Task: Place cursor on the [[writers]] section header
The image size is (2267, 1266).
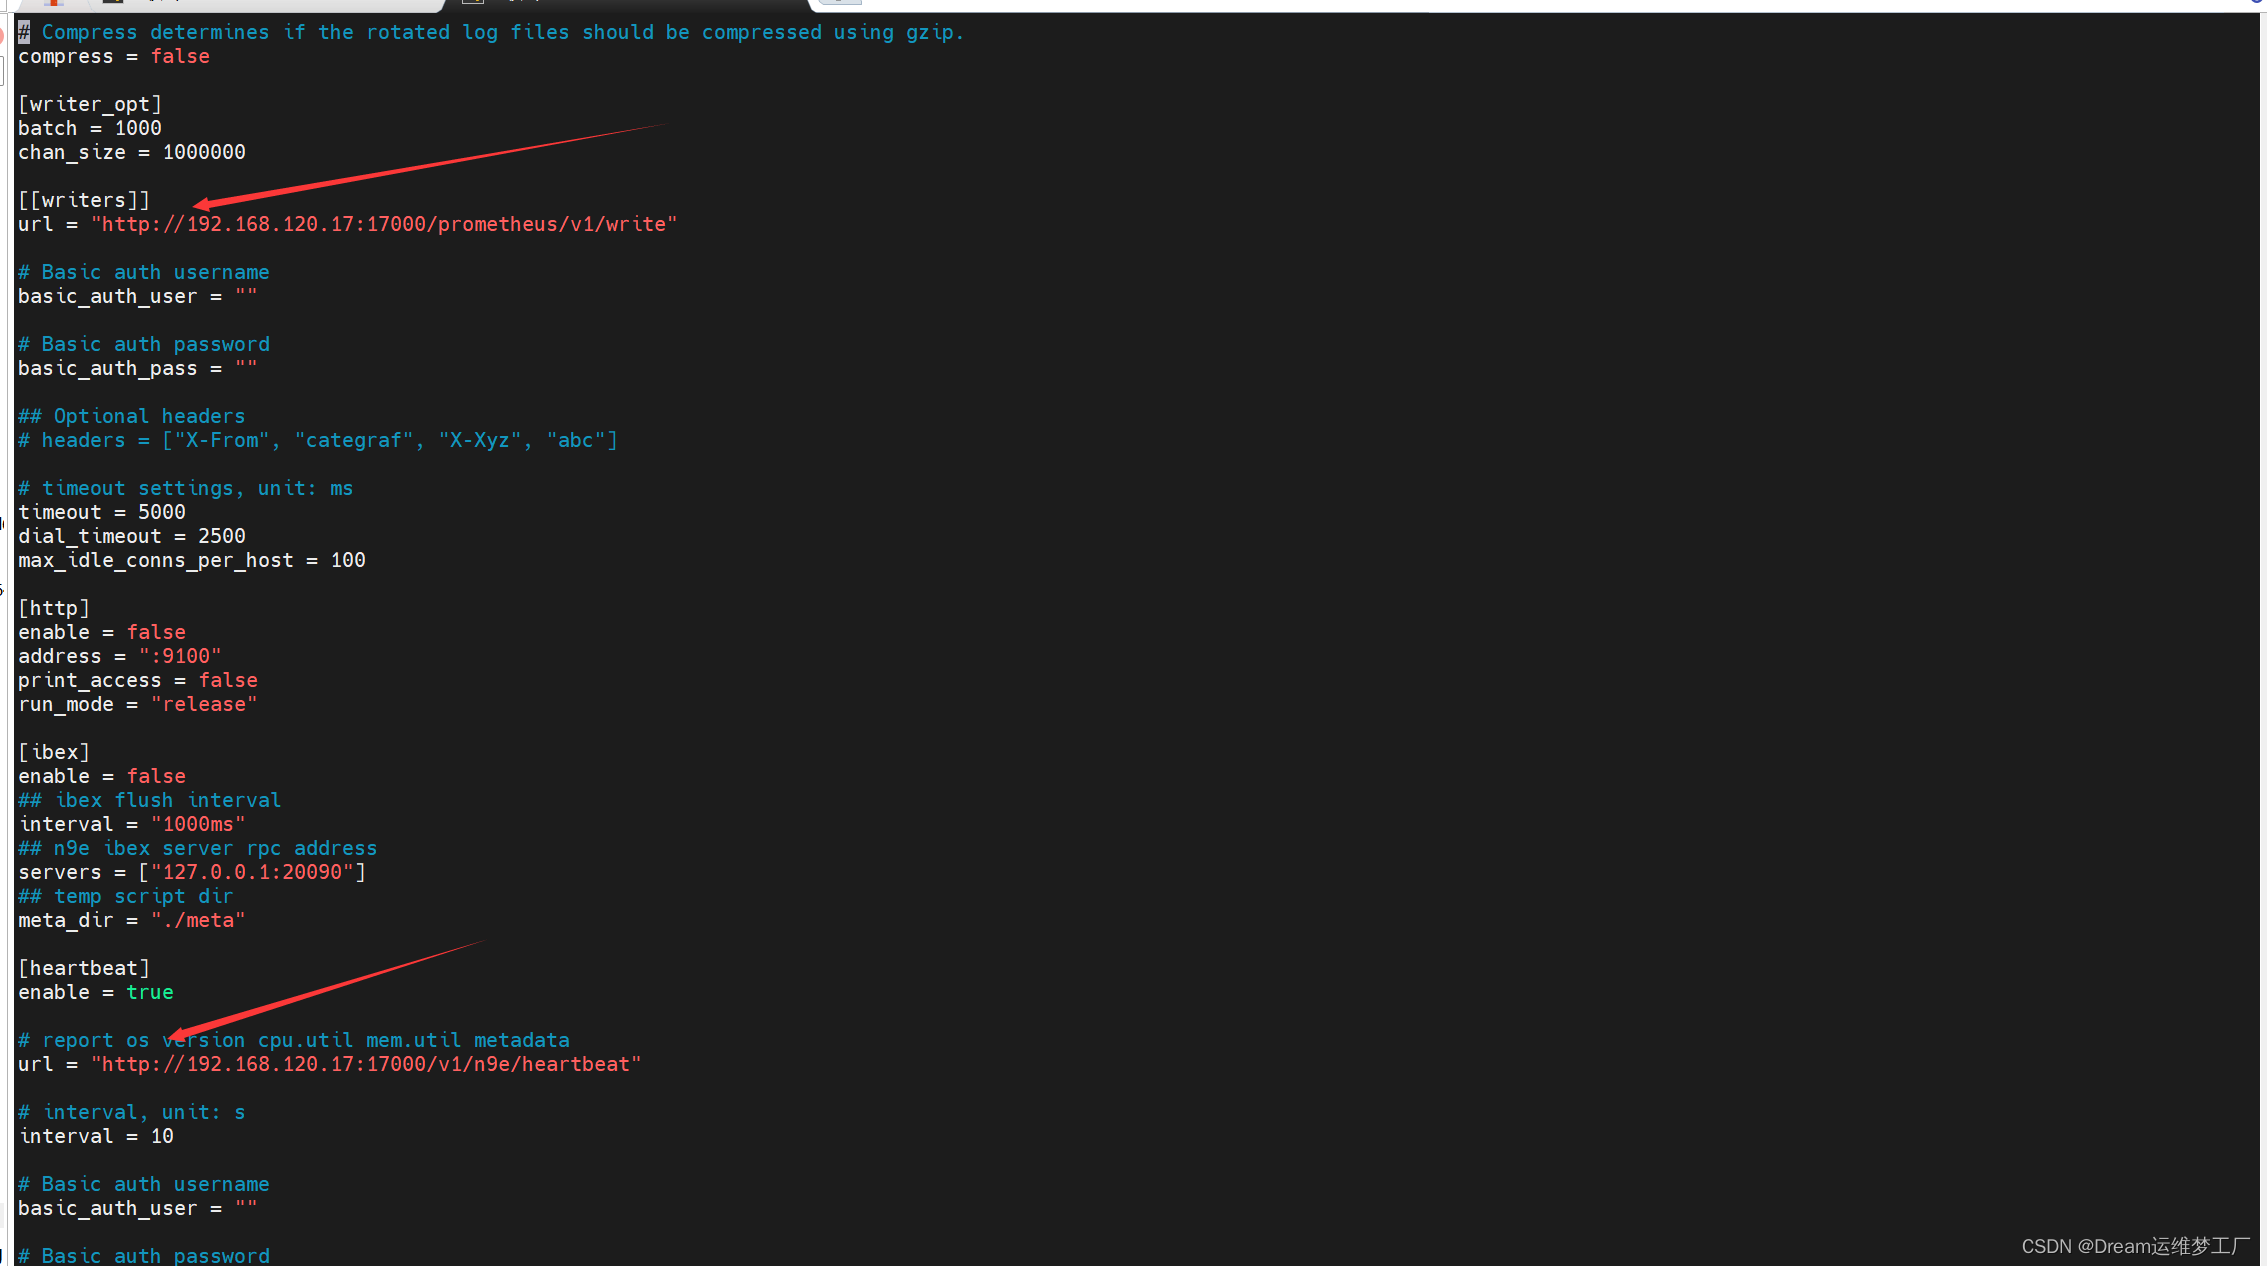Action: pyautogui.click(x=84, y=200)
